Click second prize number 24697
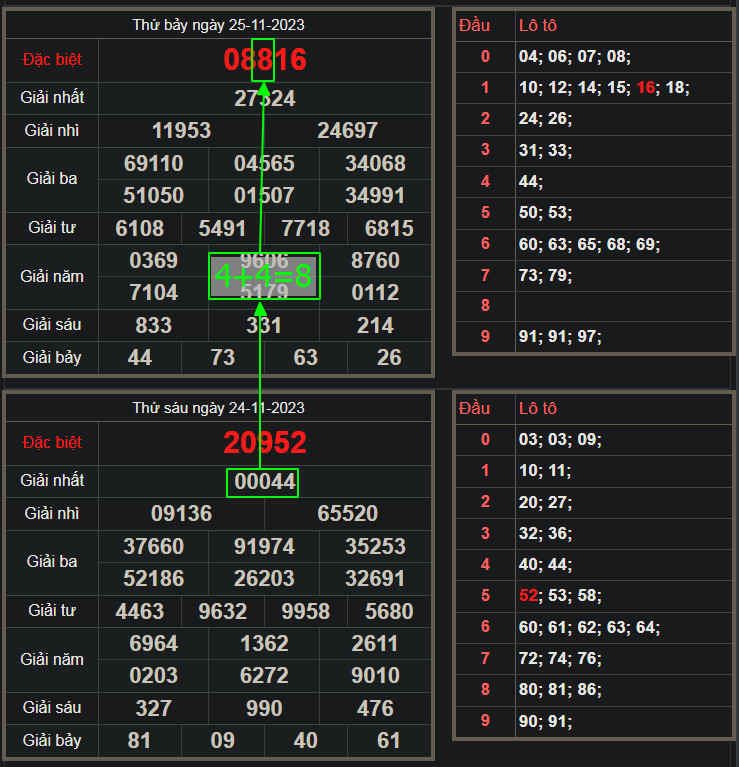 [x=348, y=130]
